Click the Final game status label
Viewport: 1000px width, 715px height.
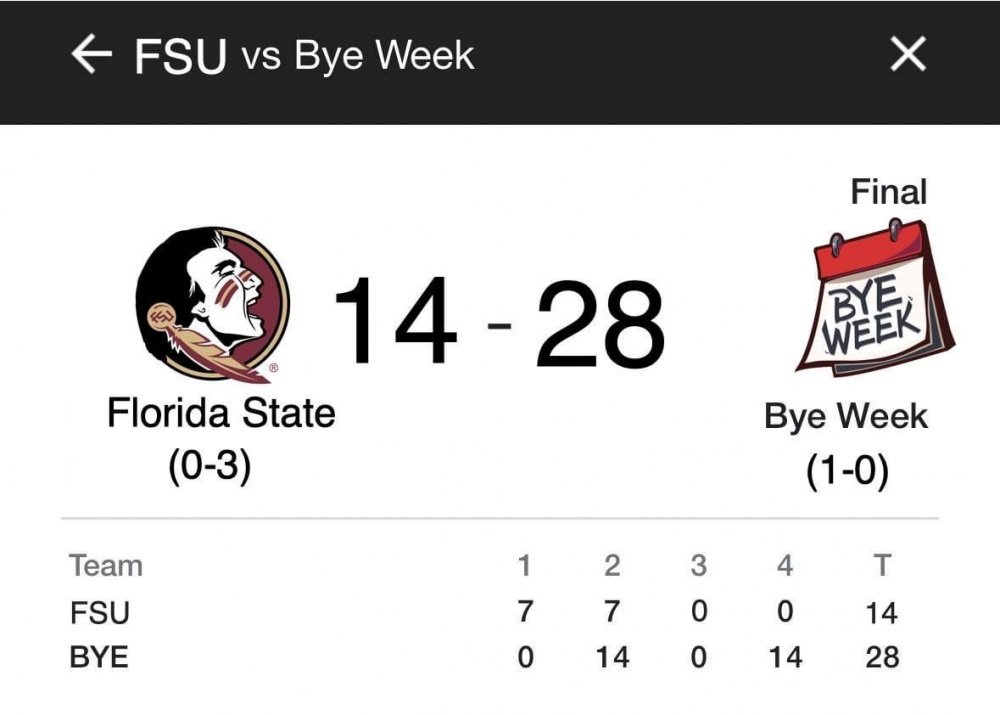pyautogui.click(x=888, y=191)
